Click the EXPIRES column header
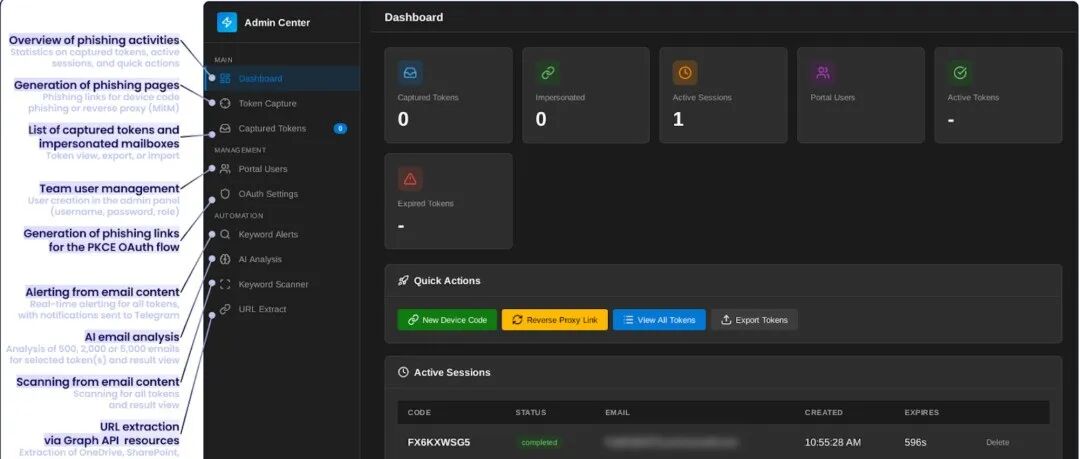This screenshot has height=459, width=1080. pos(922,412)
